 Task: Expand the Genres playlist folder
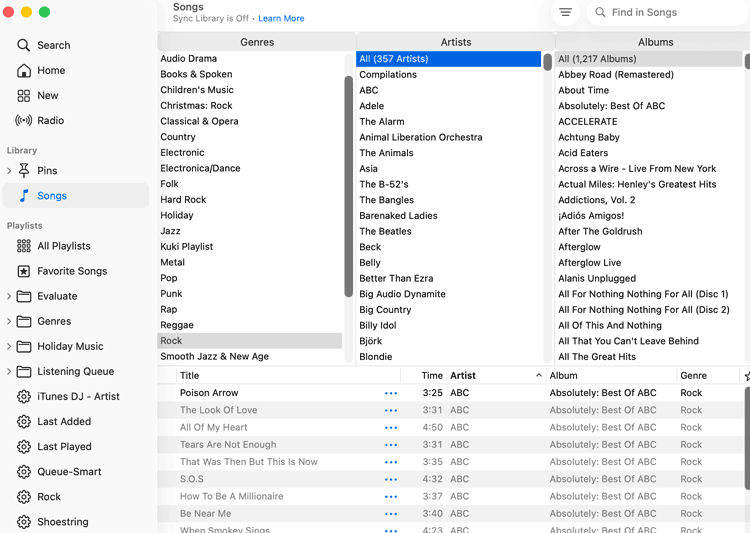click(x=9, y=321)
